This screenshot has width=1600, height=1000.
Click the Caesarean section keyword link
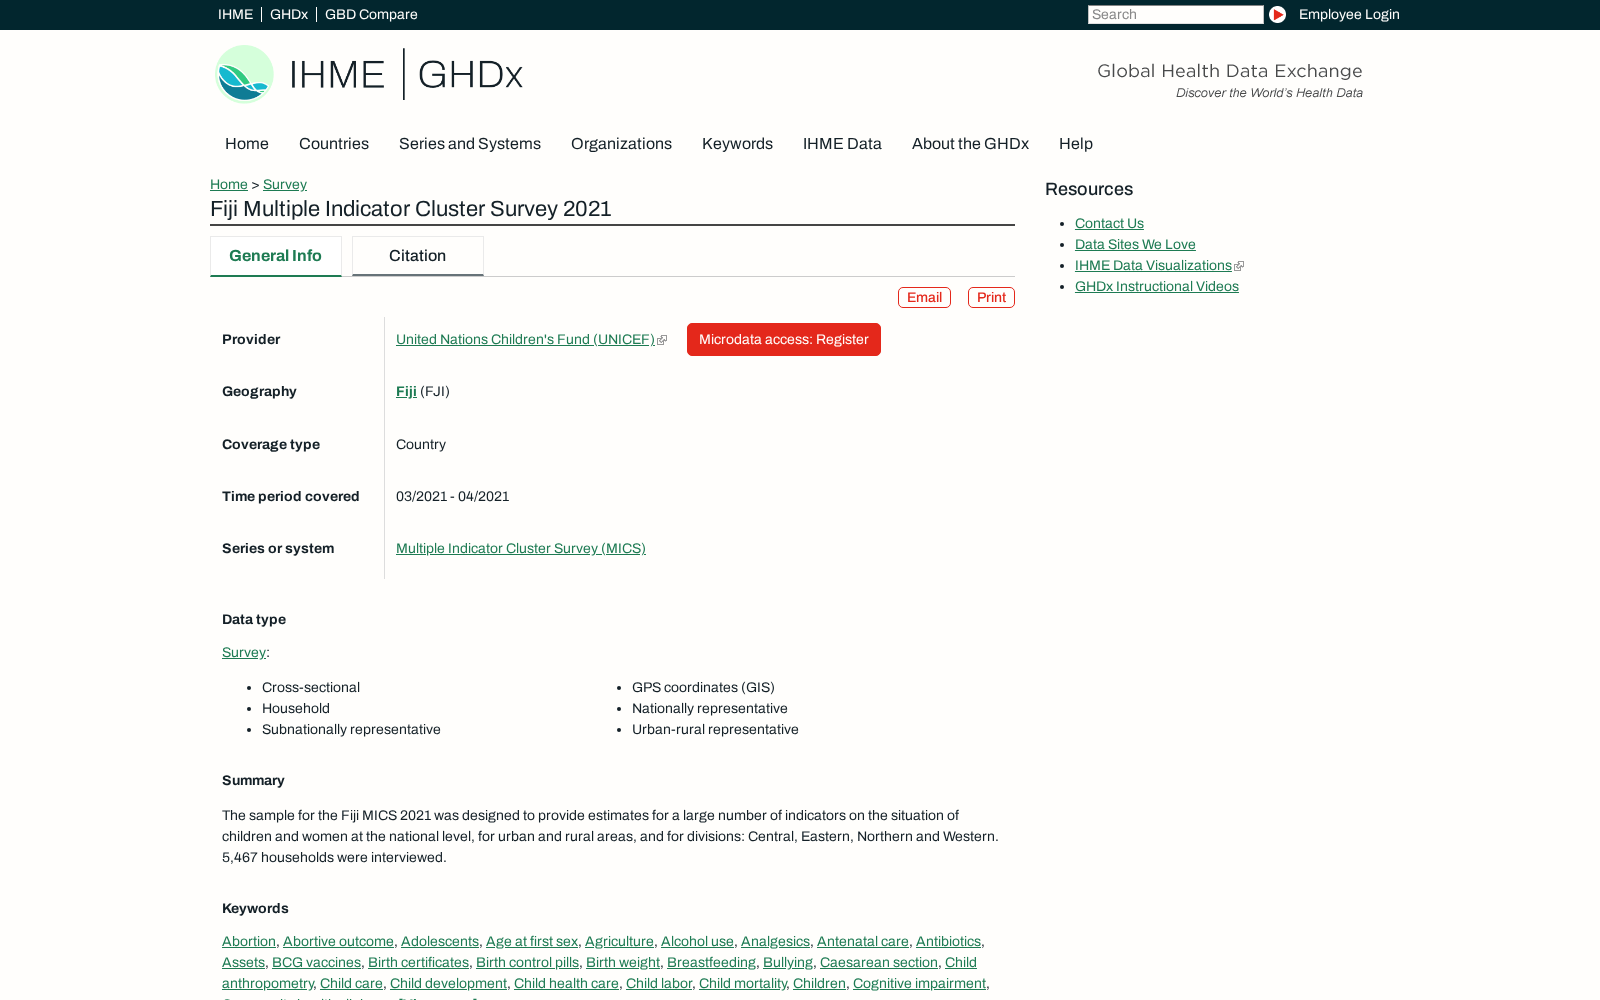(x=879, y=962)
